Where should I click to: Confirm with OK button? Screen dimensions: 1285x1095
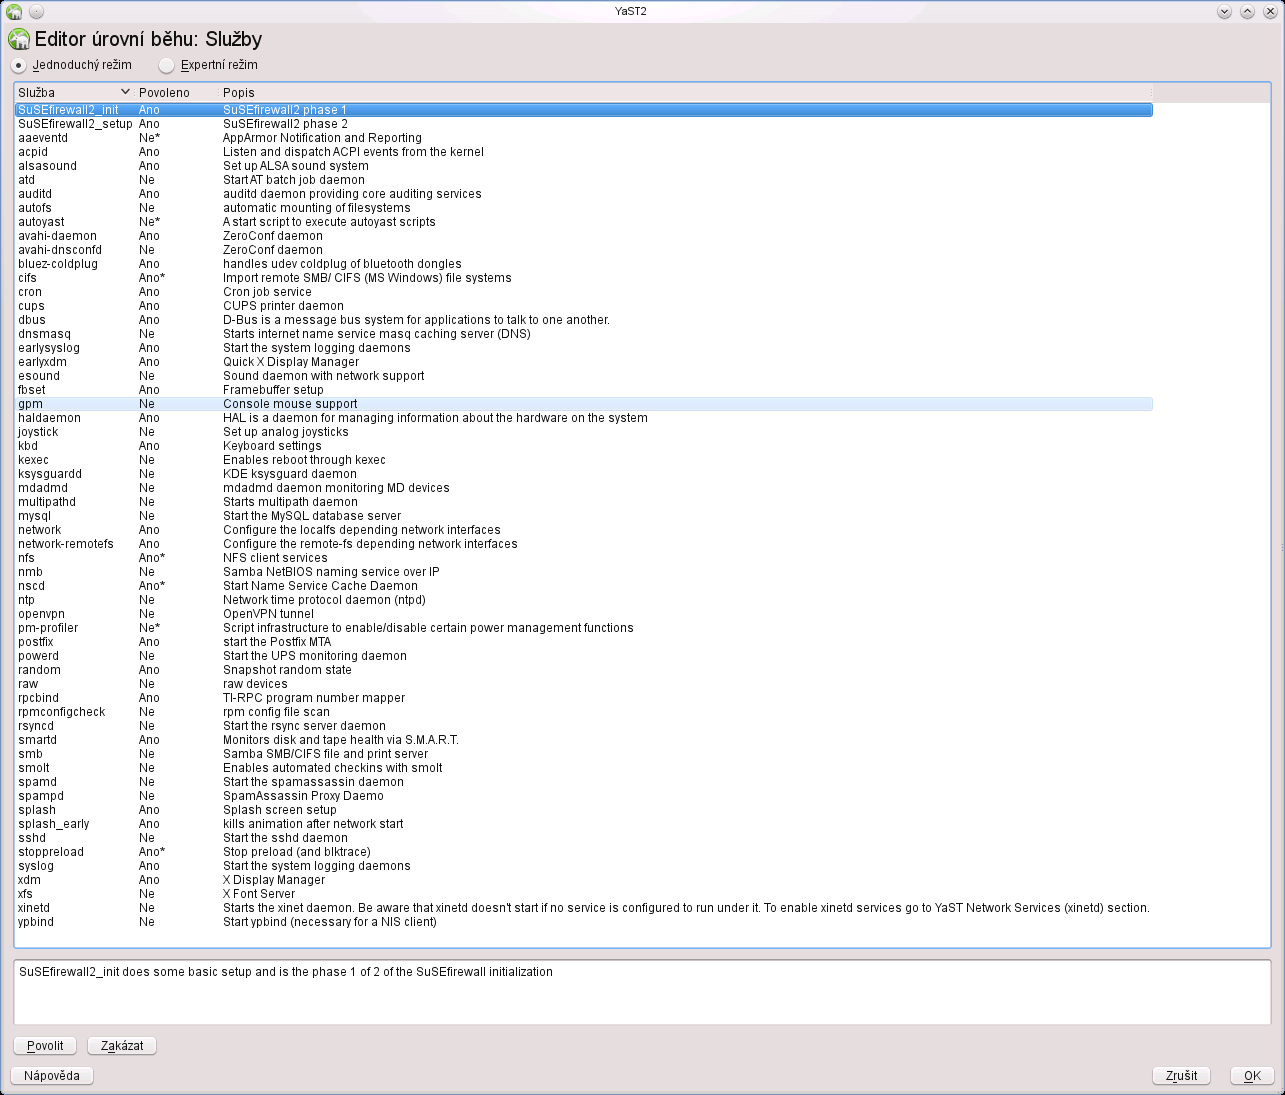pyautogui.click(x=1252, y=1076)
